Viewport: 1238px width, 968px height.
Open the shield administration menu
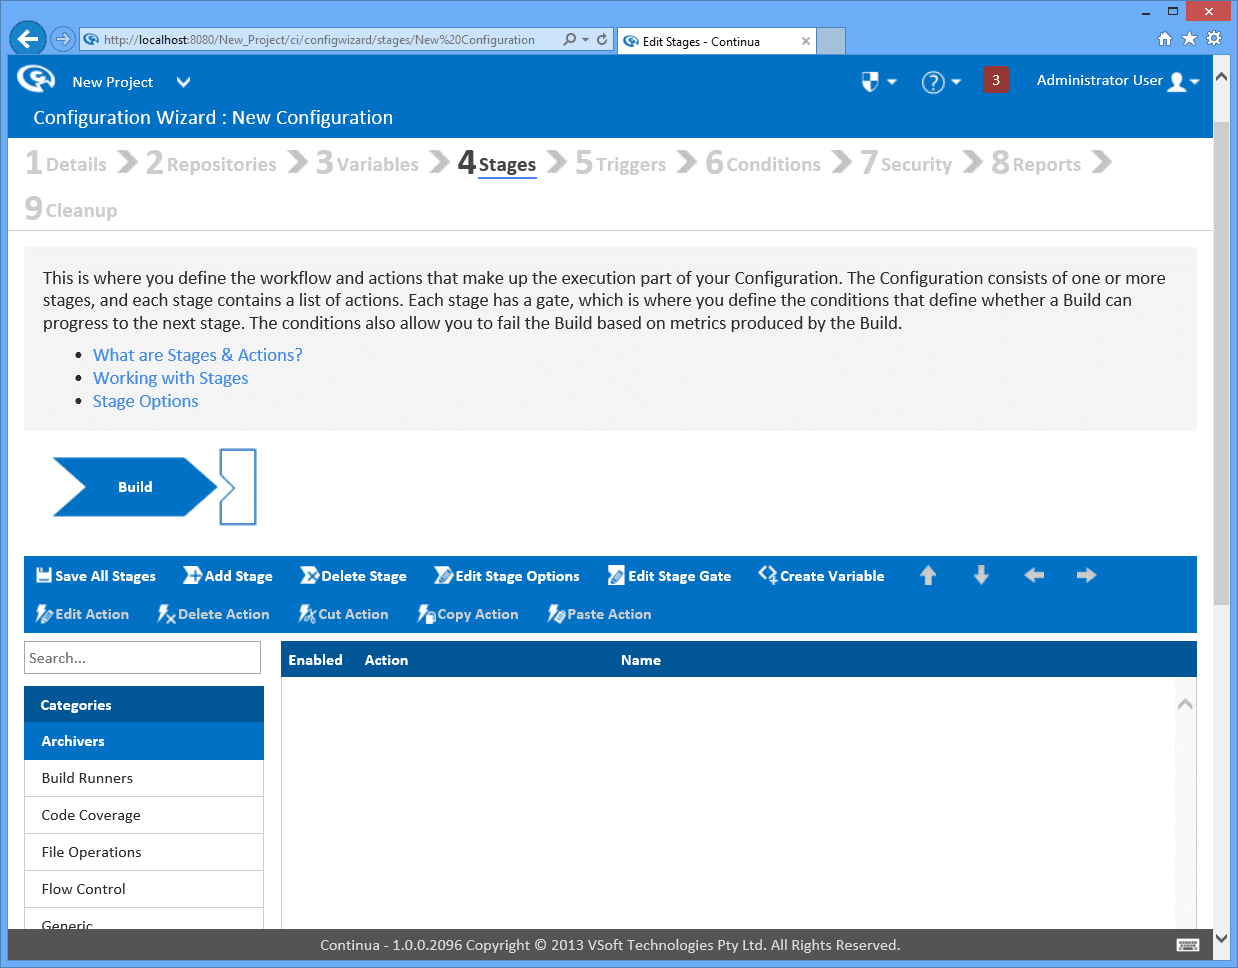click(x=878, y=82)
